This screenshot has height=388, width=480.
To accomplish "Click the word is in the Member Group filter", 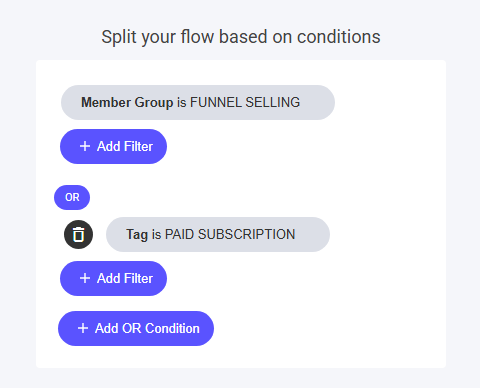I will point(181,102).
